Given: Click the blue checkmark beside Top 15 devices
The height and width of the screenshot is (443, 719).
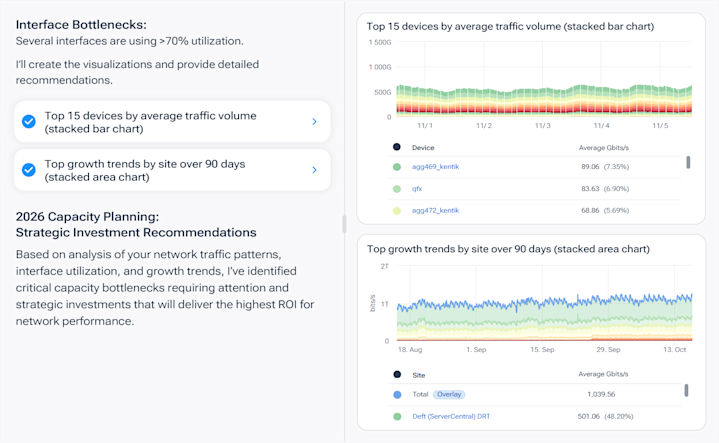Looking at the screenshot, I should [x=29, y=122].
